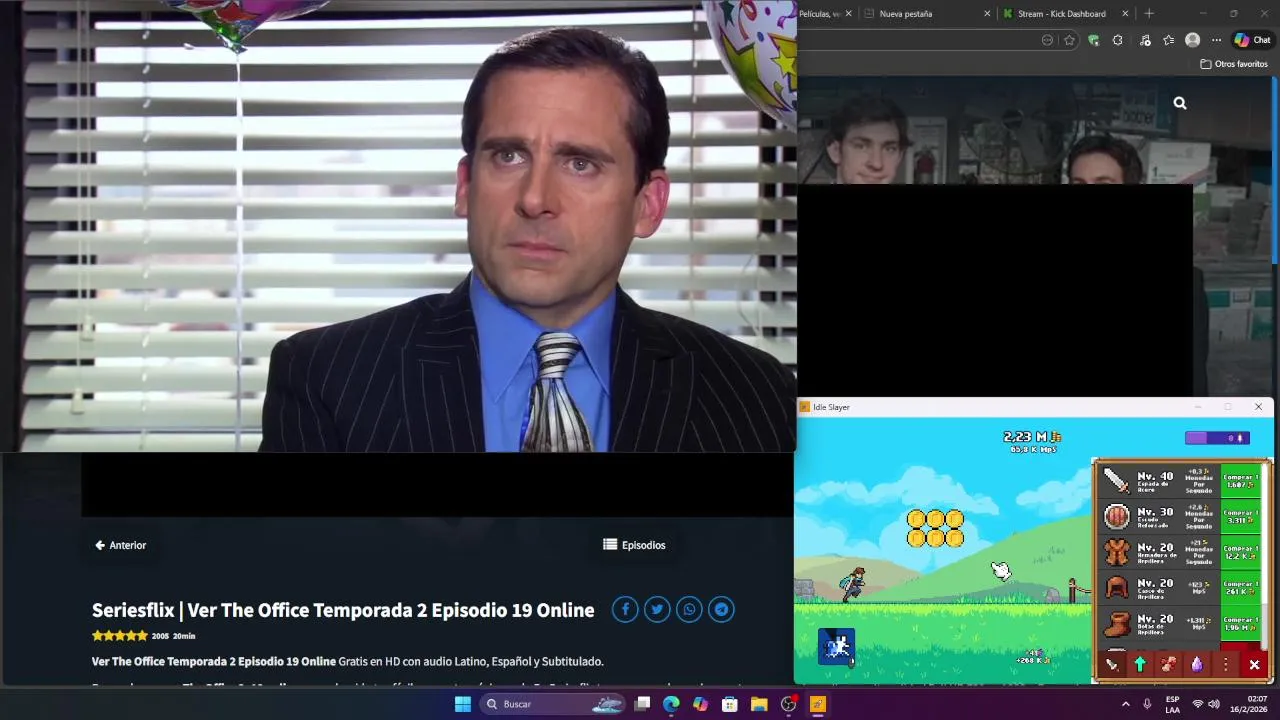Open Idle Slayer taskbar icon
The width and height of the screenshot is (1280, 720).
point(817,704)
